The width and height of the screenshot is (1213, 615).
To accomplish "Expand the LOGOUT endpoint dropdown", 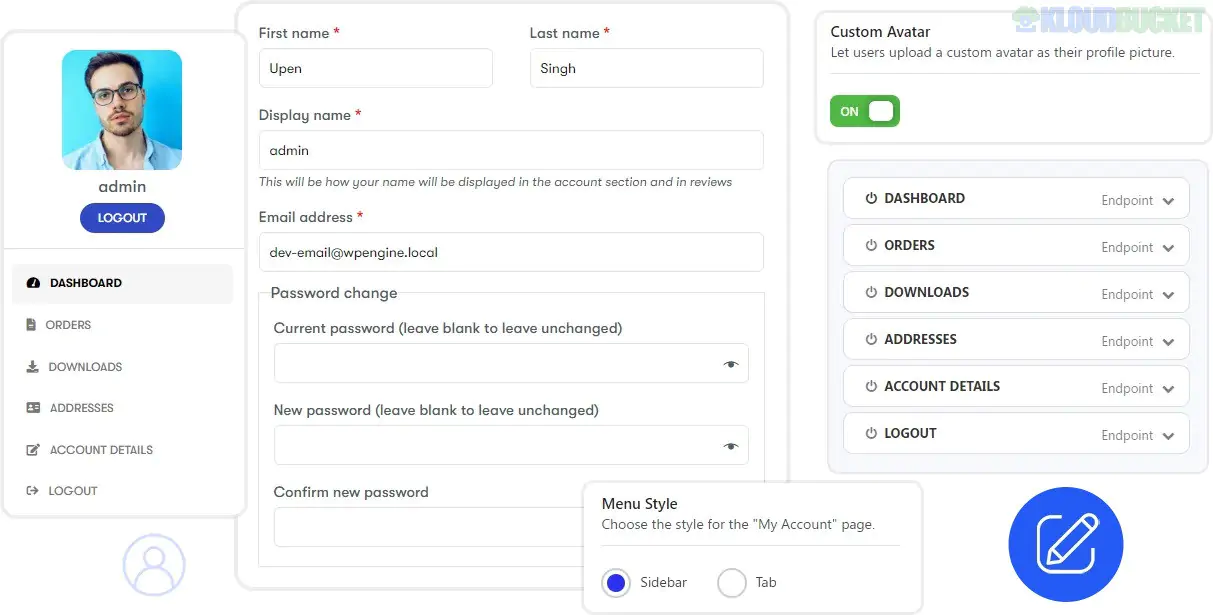I will tap(1169, 433).
